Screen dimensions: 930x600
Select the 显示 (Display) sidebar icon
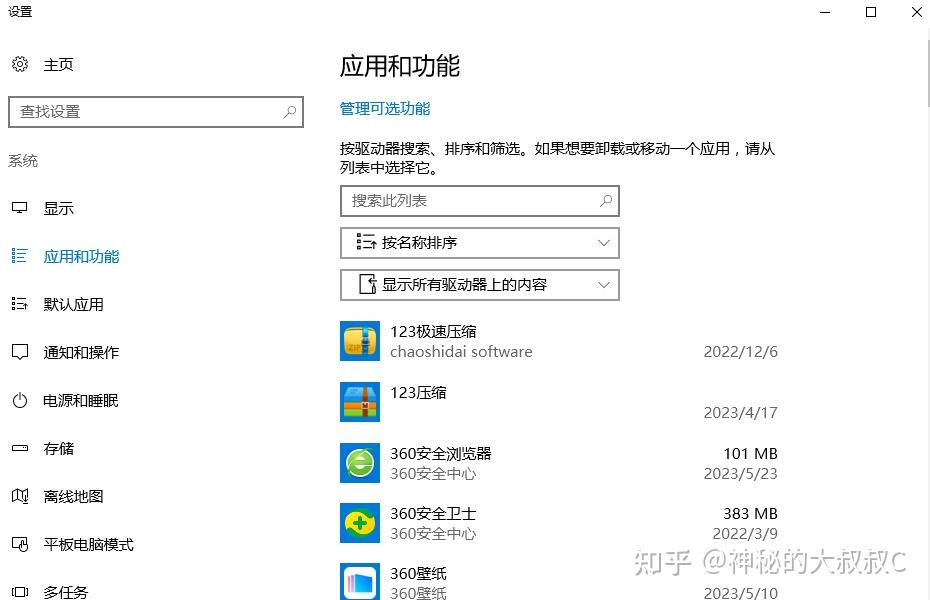21,207
